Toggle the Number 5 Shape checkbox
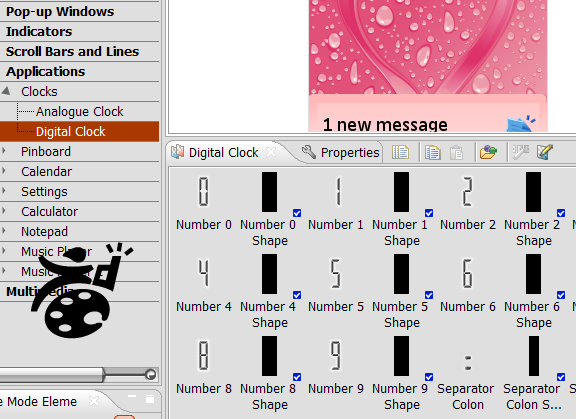The width and height of the screenshot is (576, 419). pyautogui.click(x=429, y=295)
